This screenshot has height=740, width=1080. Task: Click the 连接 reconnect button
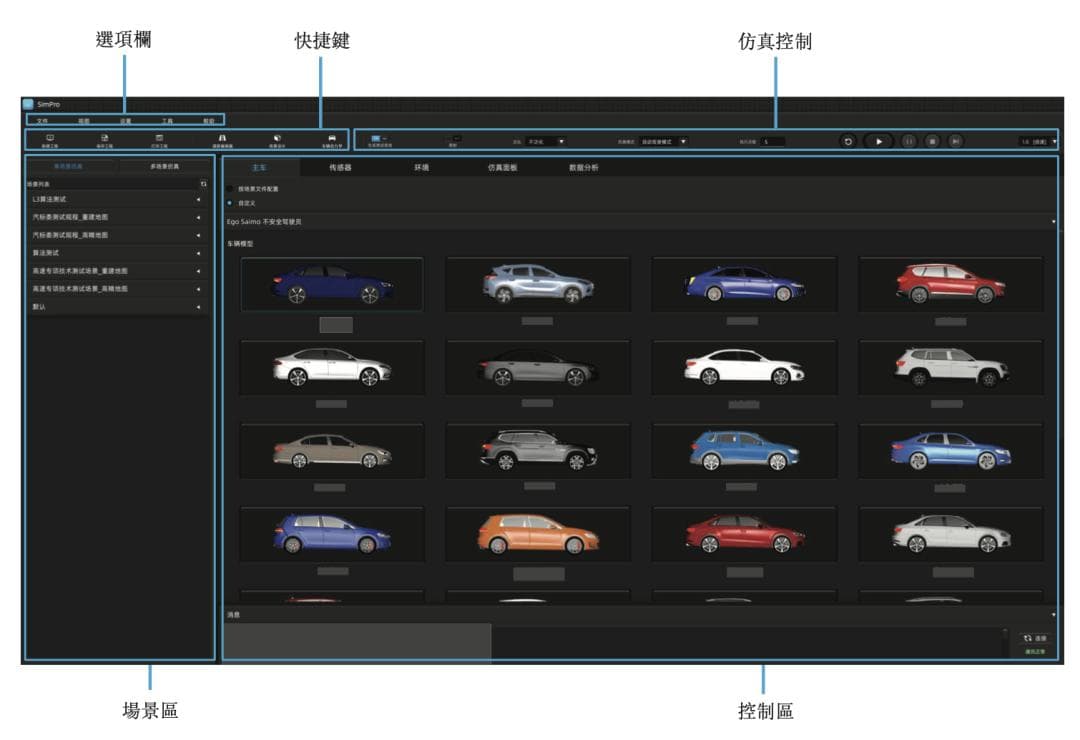[x=1035, y=637]
